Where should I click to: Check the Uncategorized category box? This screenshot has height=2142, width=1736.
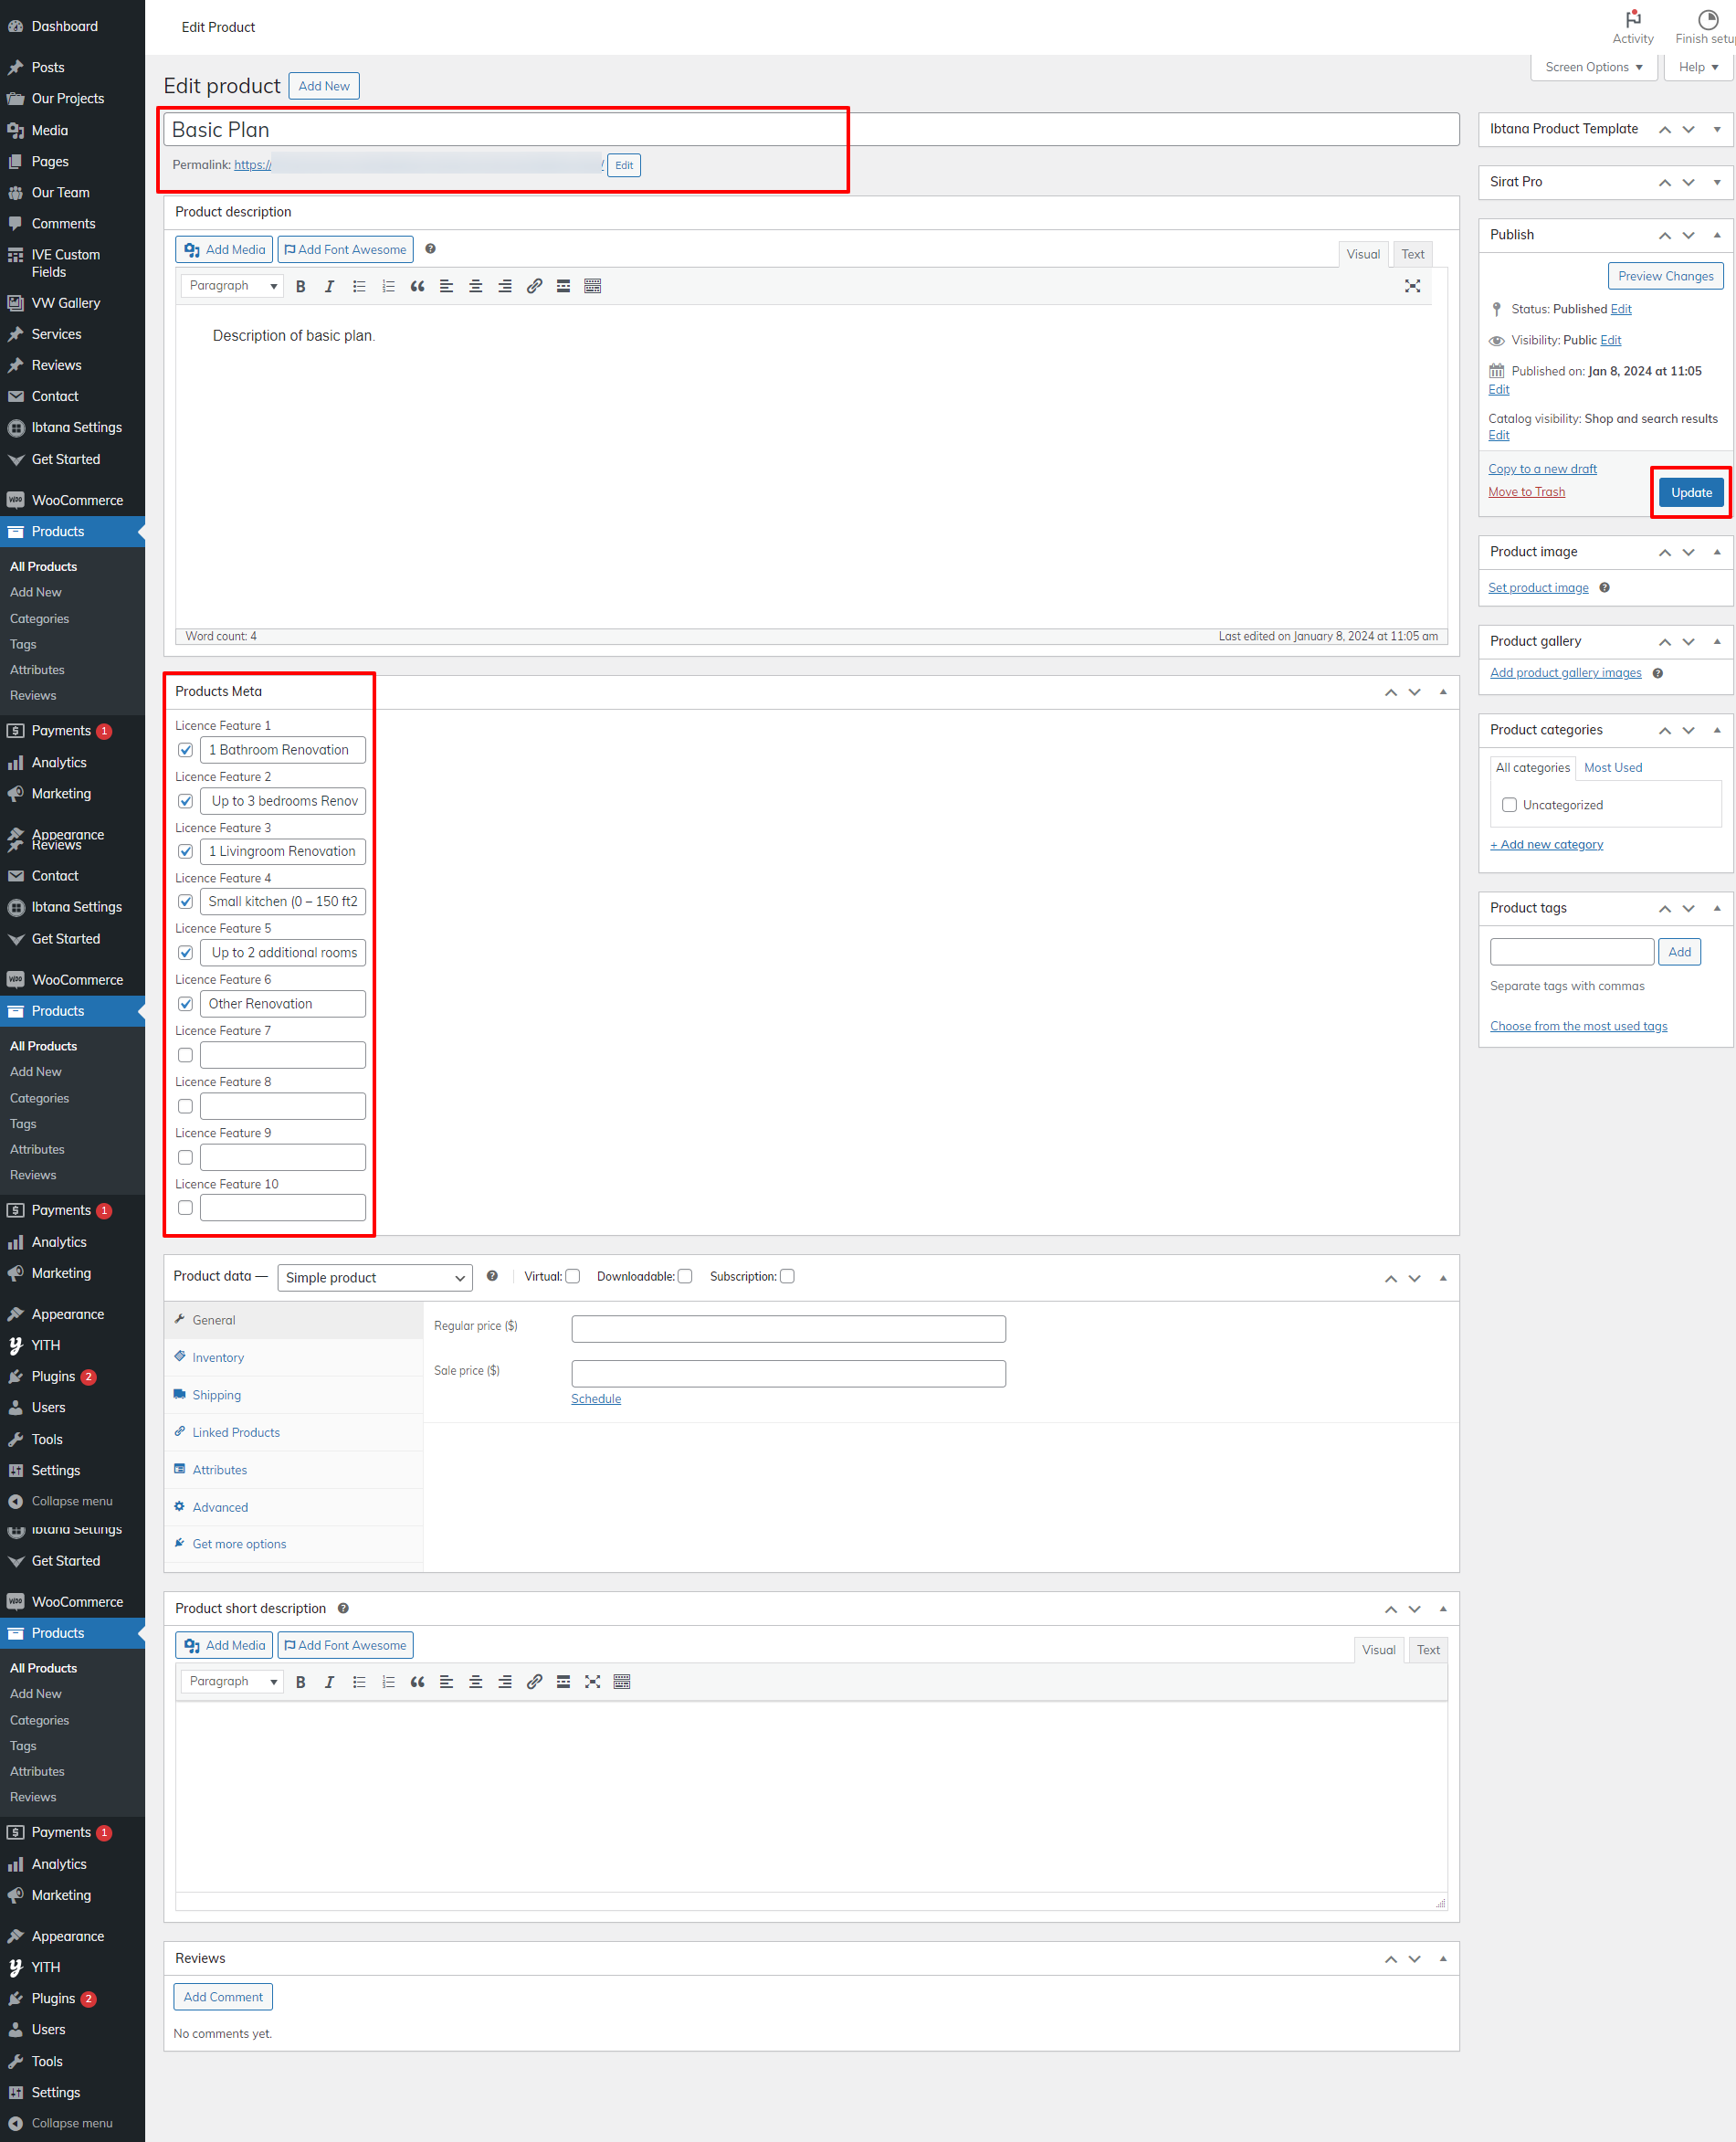[1509, 805]
